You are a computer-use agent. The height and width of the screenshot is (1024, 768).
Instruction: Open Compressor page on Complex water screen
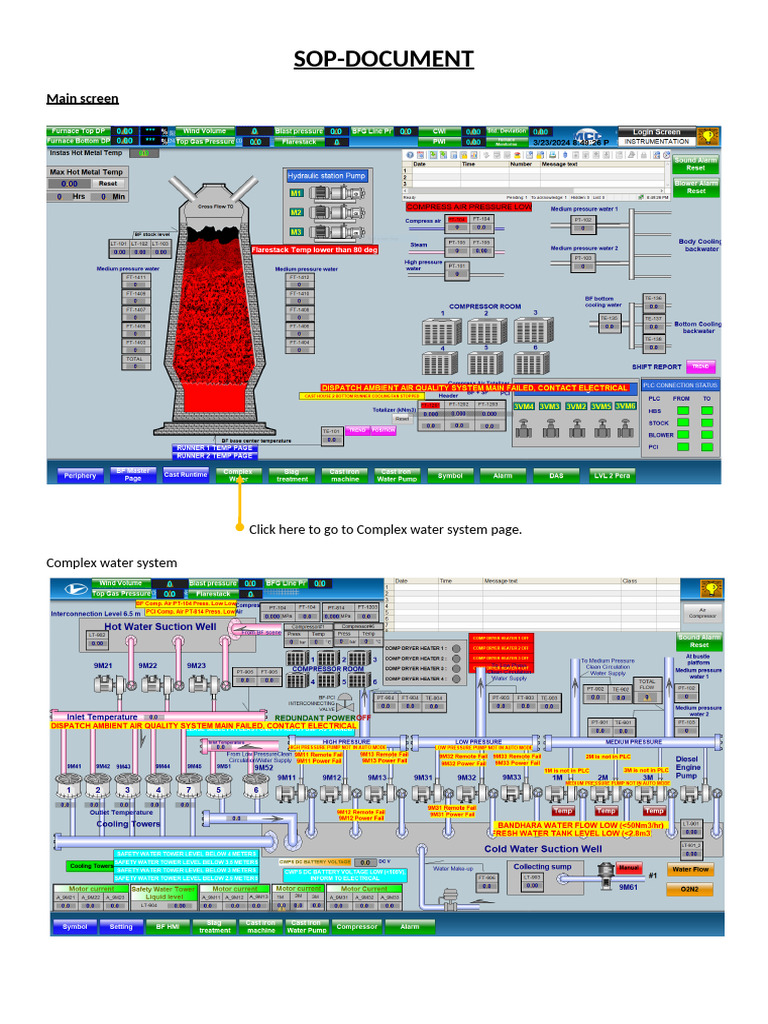click(x=357, y=926)
